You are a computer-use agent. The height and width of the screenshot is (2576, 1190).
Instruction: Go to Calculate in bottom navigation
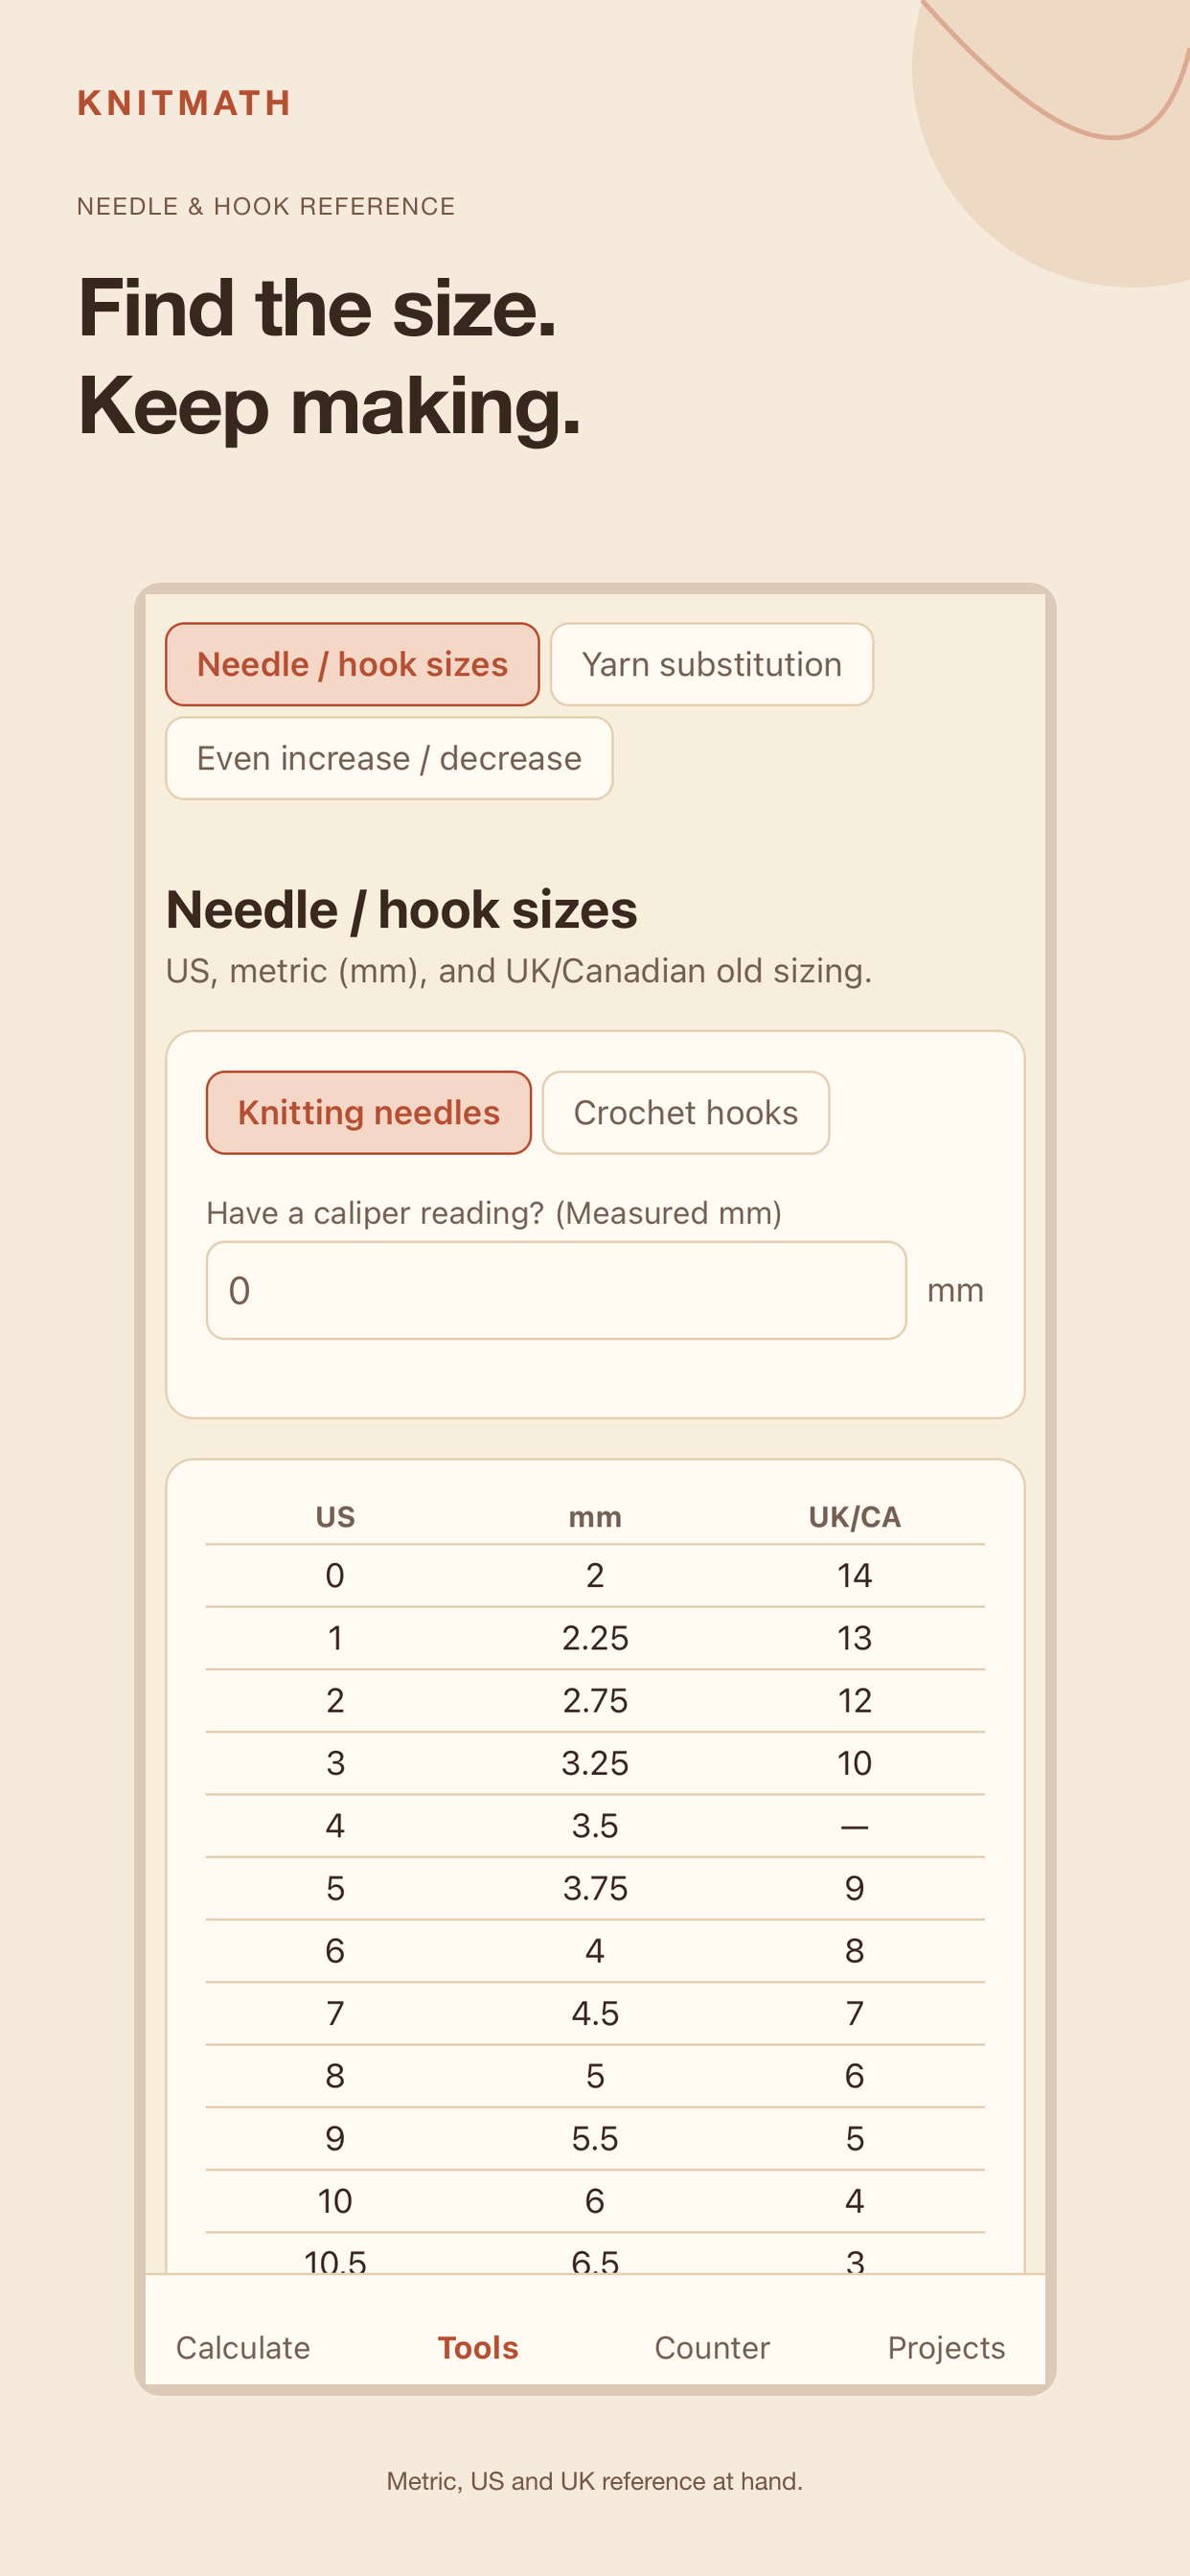[243, 2347]
